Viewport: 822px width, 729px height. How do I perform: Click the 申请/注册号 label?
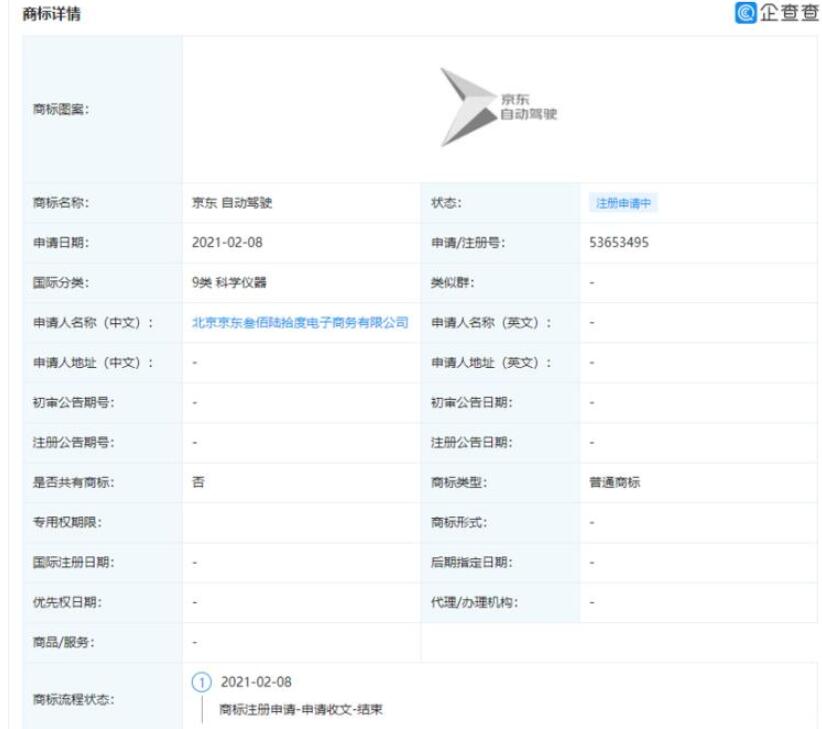(x=468, y=243)
